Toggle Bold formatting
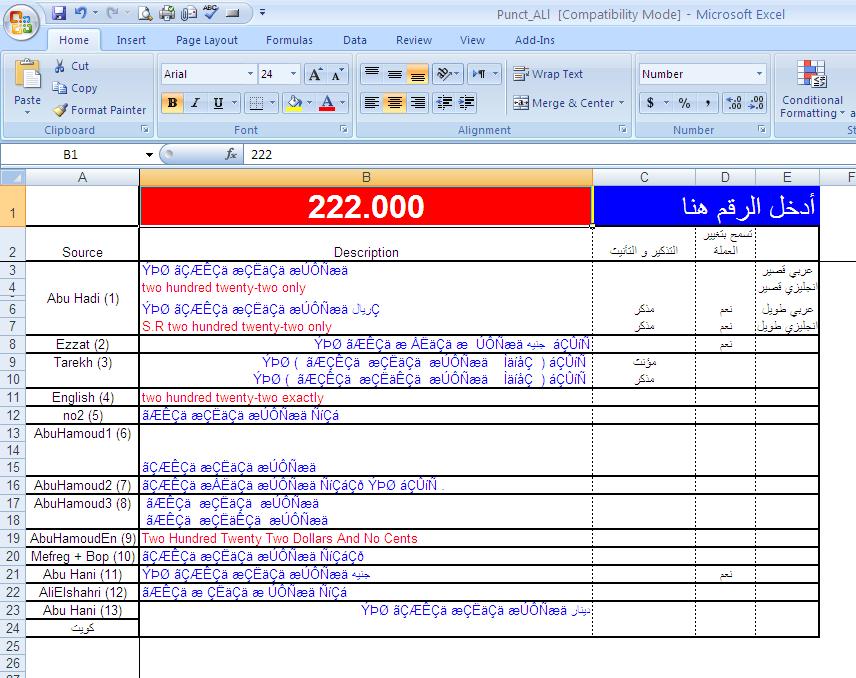The image size is (856, 678). pos(173,103)
